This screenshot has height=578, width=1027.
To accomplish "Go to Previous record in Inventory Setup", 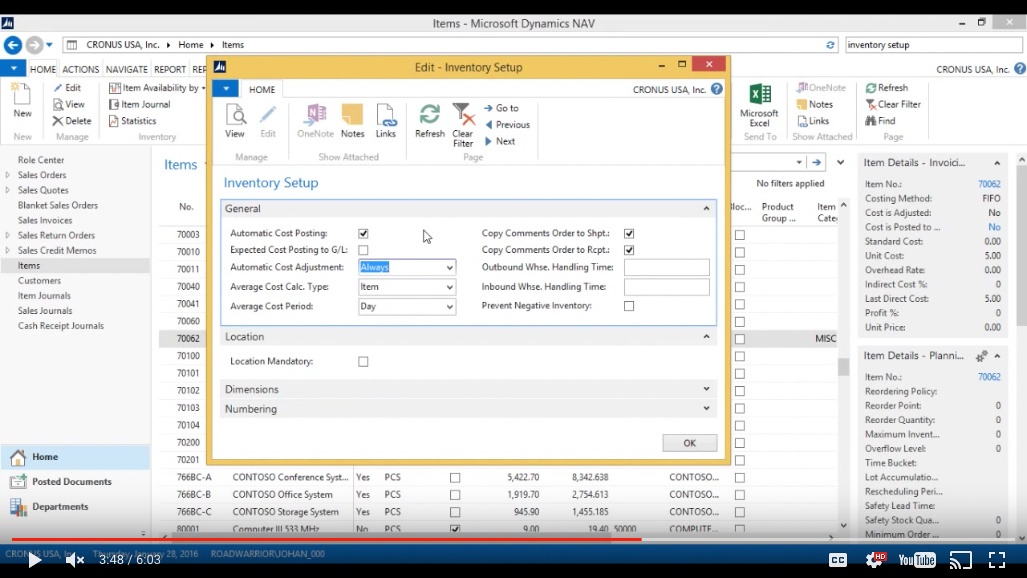I will point(507,125).
